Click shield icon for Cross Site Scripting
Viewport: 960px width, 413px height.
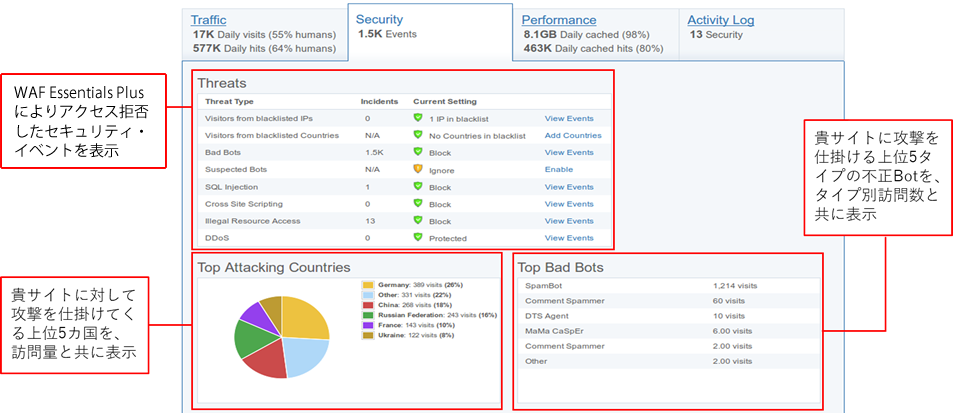coord(418,204)
